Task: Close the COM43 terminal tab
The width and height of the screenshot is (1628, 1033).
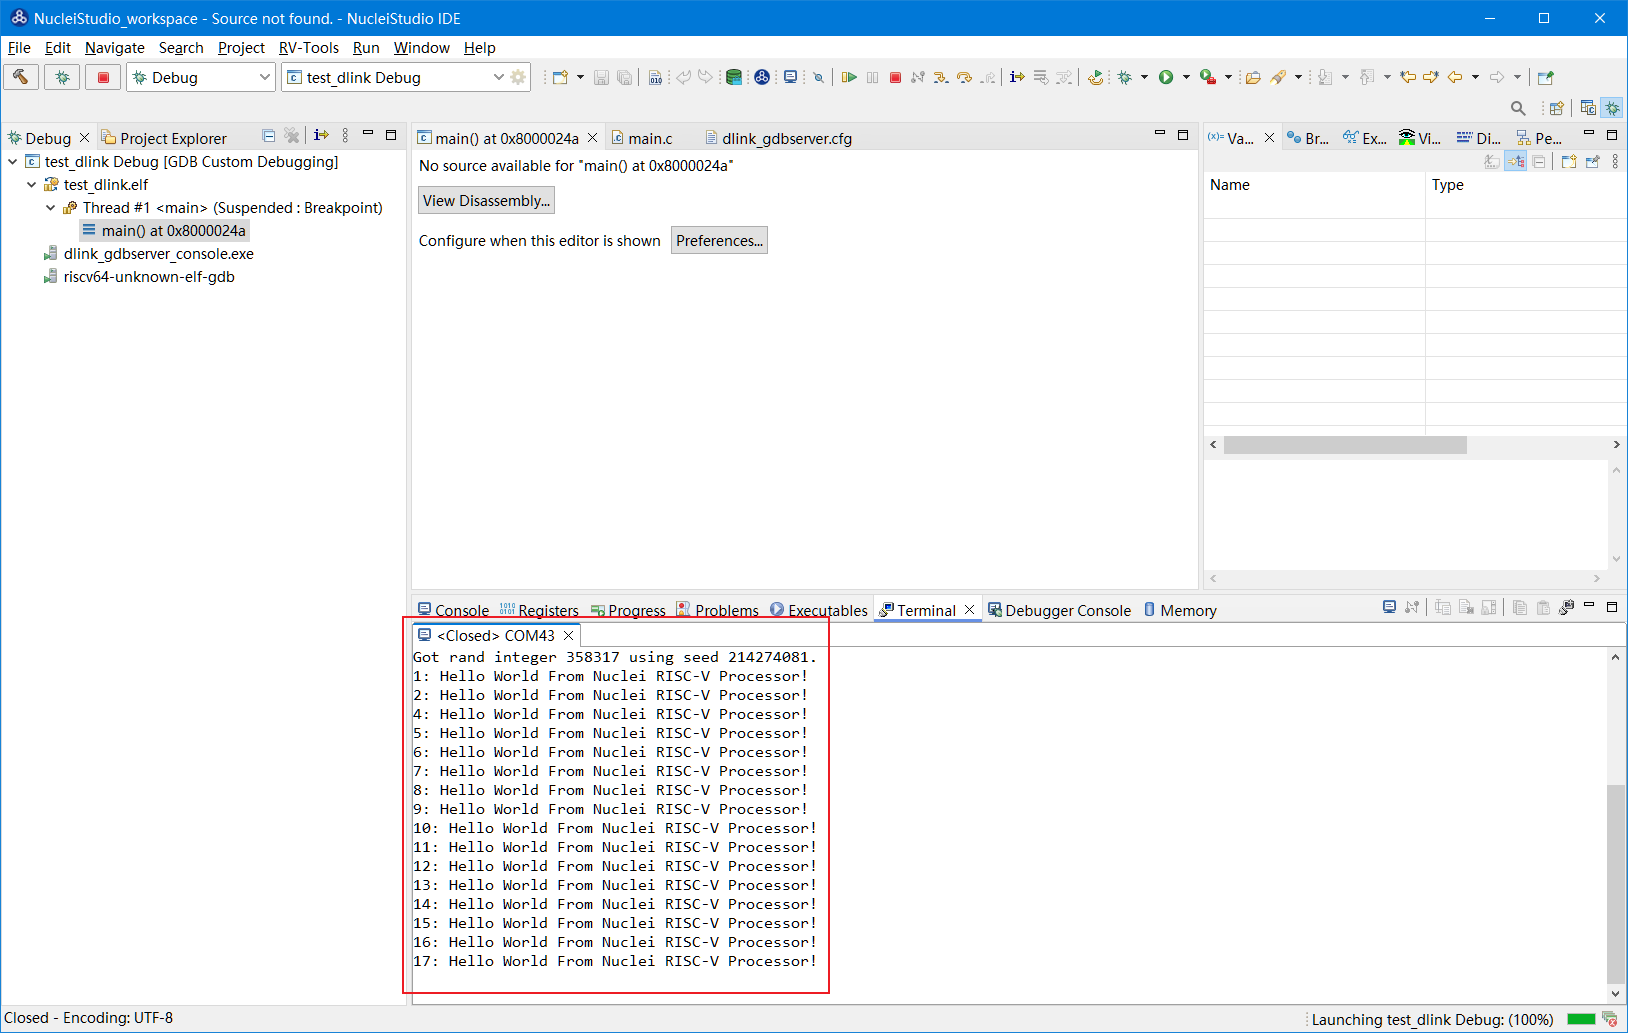Action: (x=568, y=636)
